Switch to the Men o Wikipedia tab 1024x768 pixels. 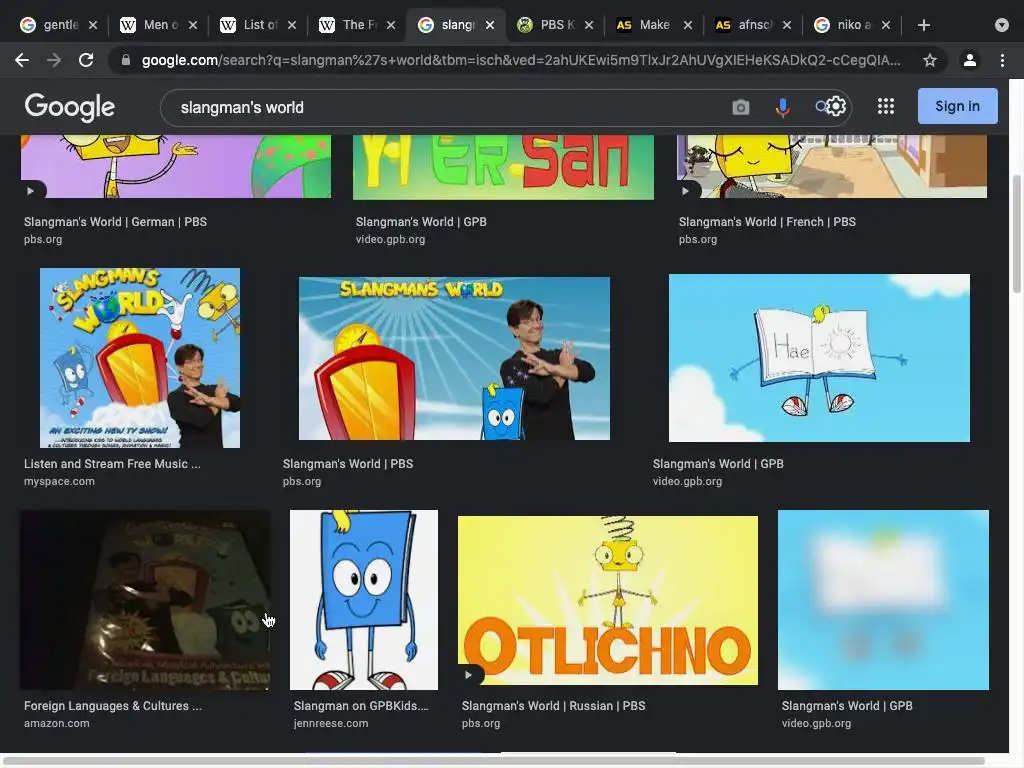[x=159, y=25]
